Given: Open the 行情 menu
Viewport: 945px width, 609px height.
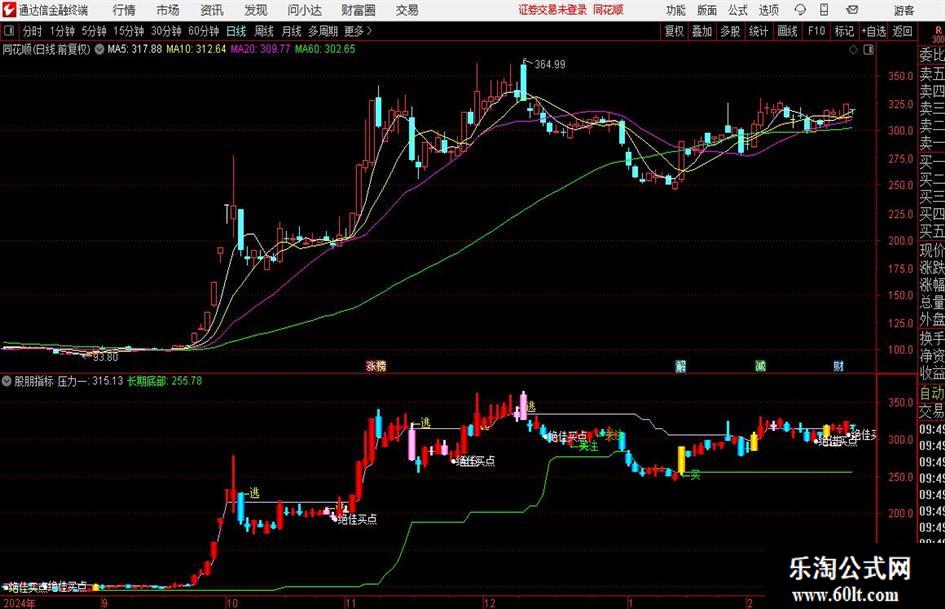Looking at the screenshot, I should pos(124,10).
